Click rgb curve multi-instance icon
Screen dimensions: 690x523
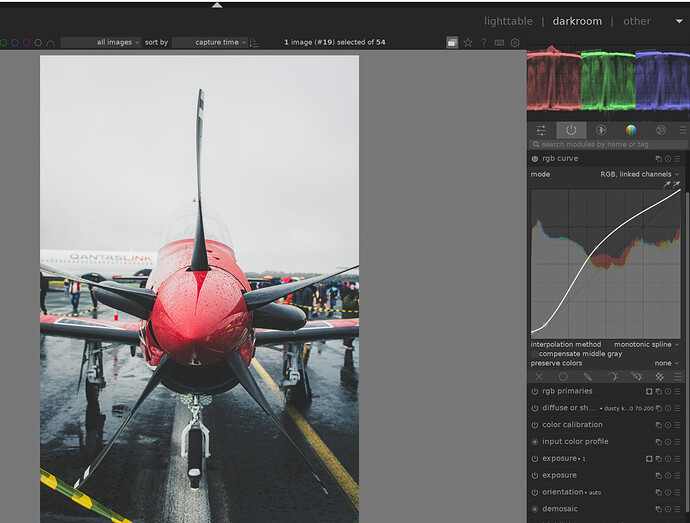click(659, 159)
